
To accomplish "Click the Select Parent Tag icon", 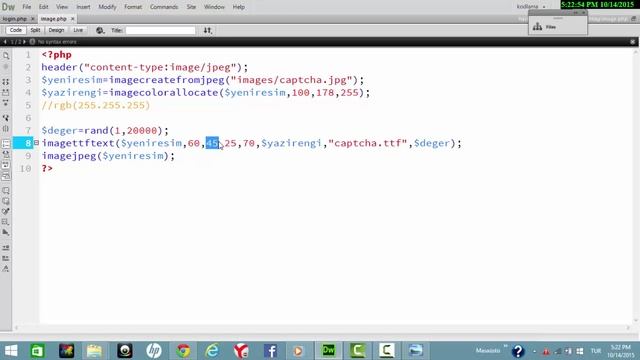I will (6, 118).
